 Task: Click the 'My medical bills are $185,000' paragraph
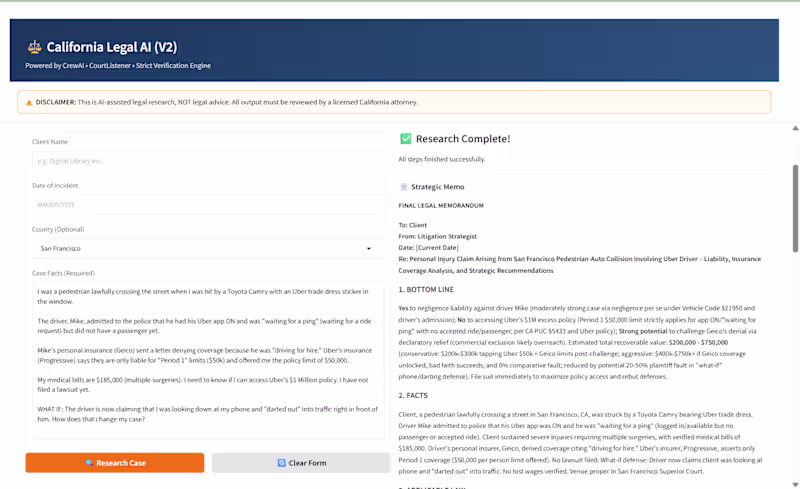point(203,385)
